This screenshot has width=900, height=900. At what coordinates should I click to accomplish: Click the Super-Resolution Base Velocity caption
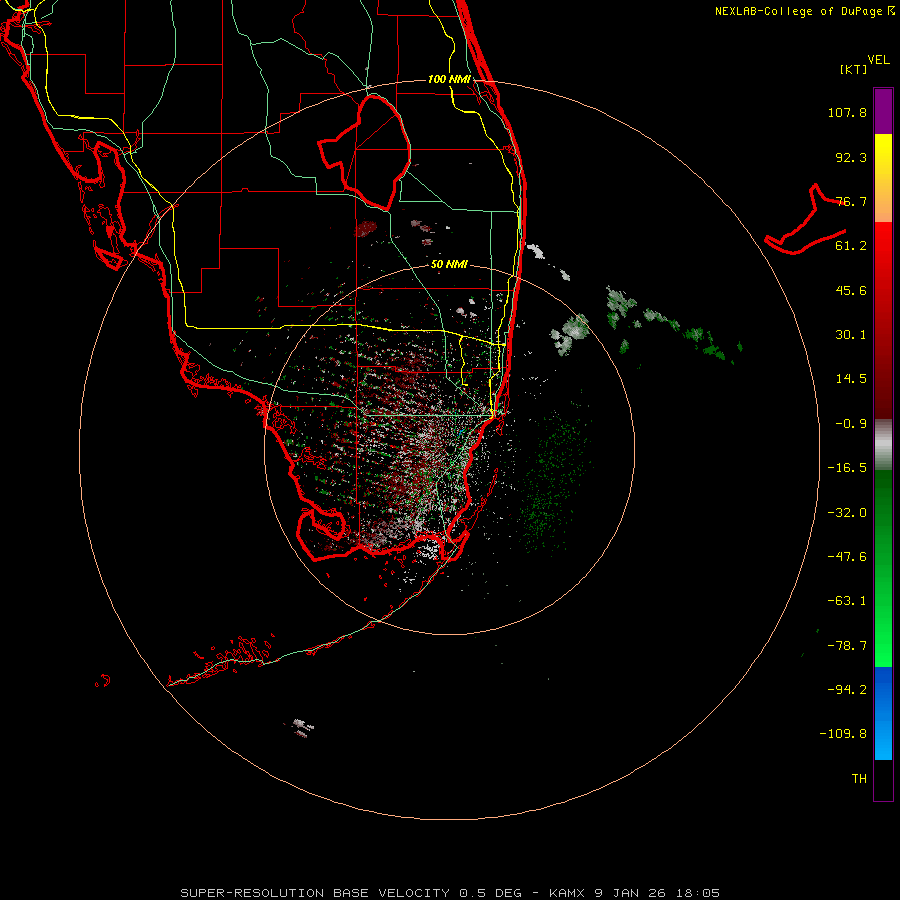450,893
